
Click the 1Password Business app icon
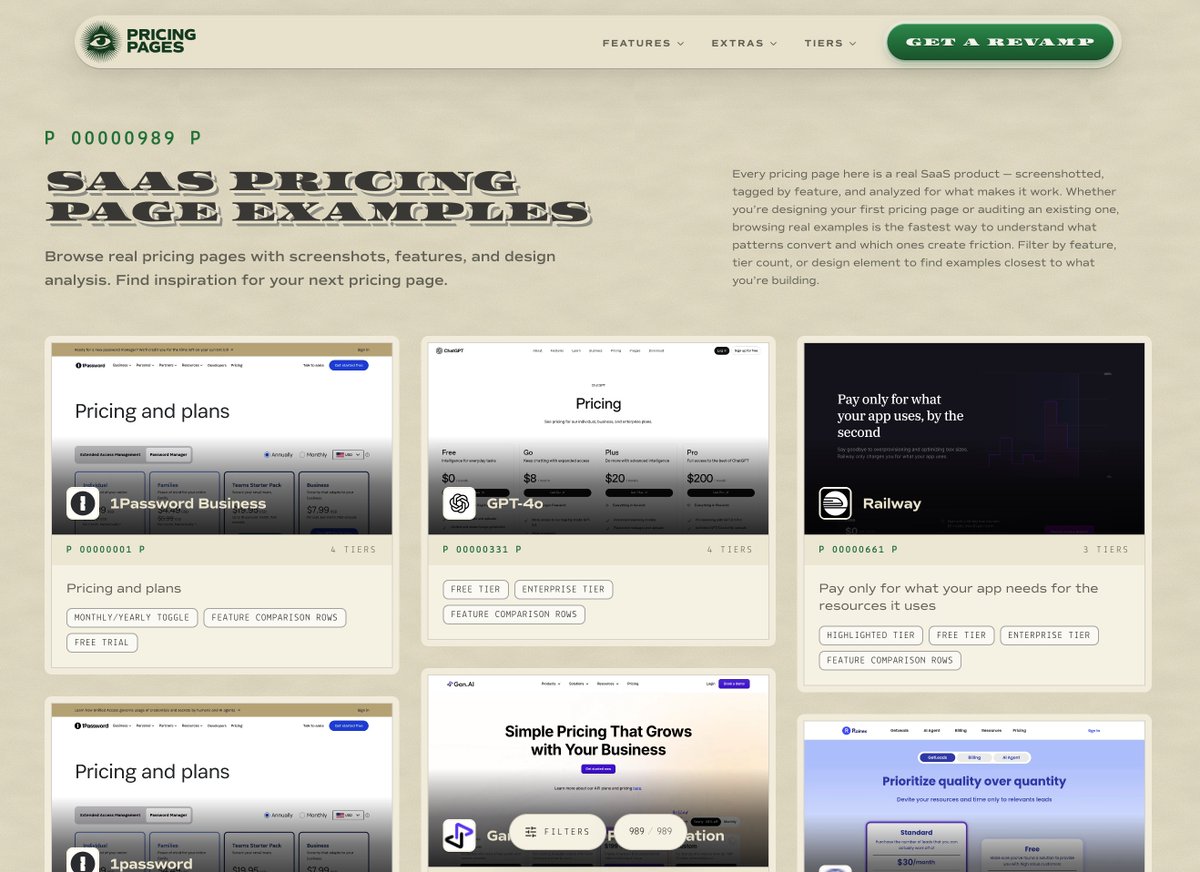(82, 503)
